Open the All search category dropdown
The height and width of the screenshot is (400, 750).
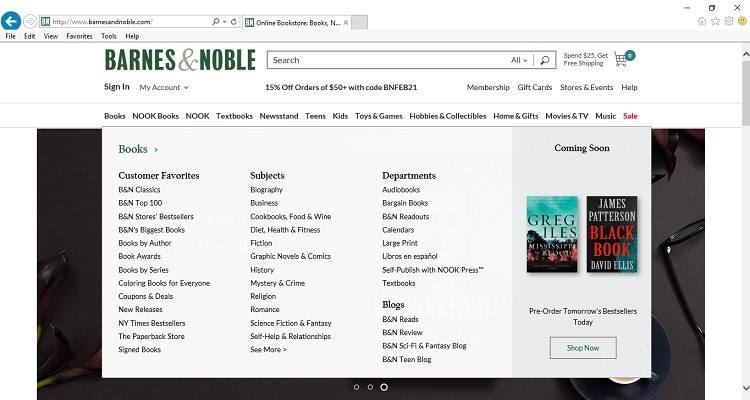click(519, 60)
